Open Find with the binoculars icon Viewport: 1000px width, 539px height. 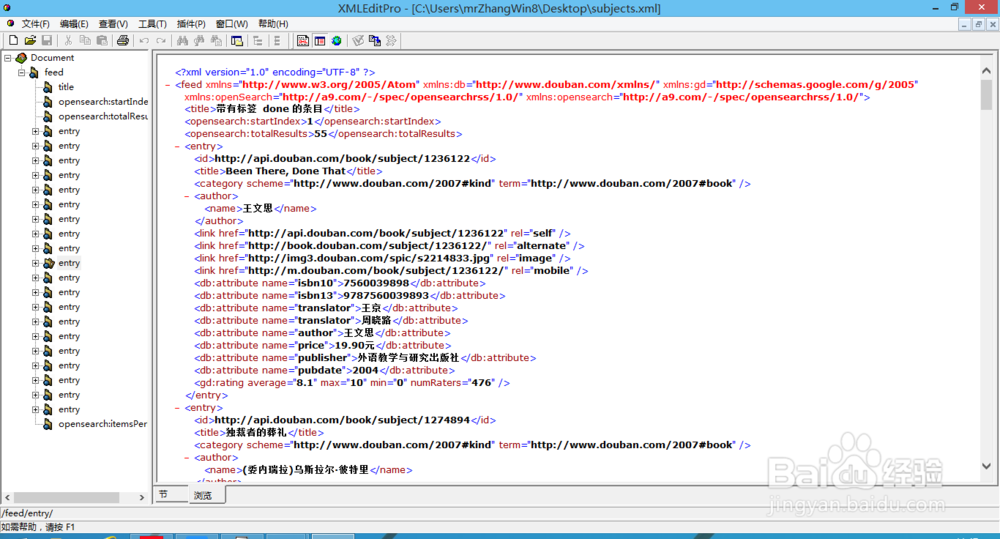point(182,41)
